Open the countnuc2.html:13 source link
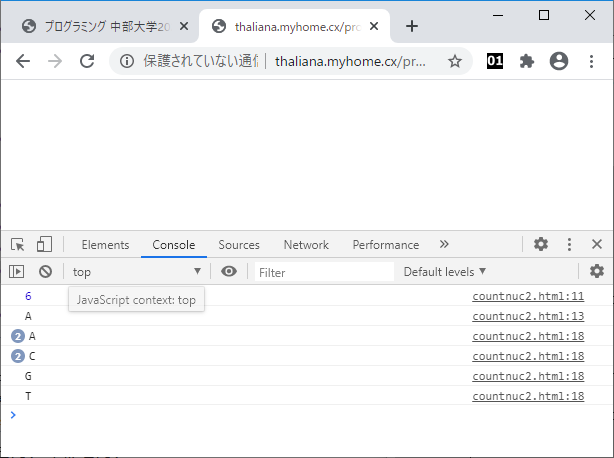614x458 pixels. click(528, 316)
